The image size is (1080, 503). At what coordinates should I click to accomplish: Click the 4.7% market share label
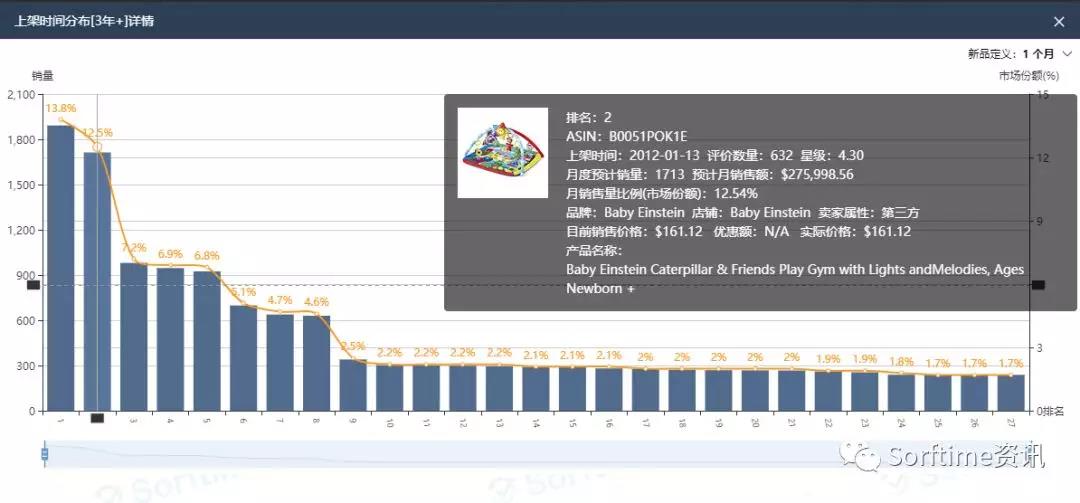pos(280,300)
